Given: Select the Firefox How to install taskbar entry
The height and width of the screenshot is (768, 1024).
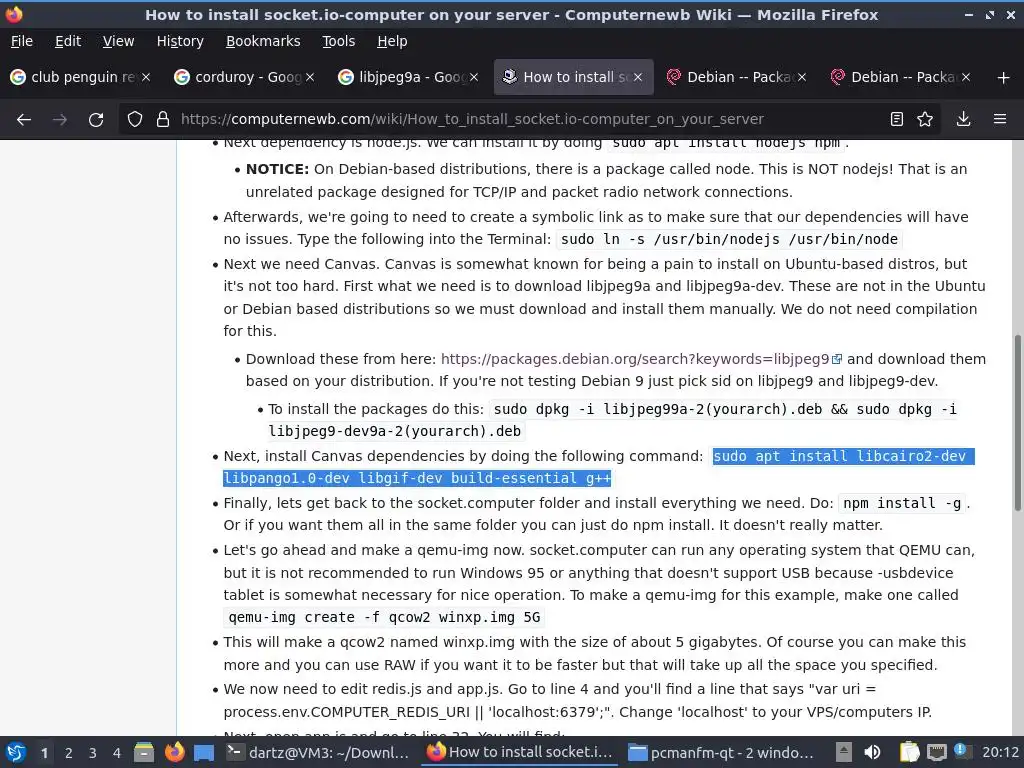Looking at the screenshot, I should 520,752.
